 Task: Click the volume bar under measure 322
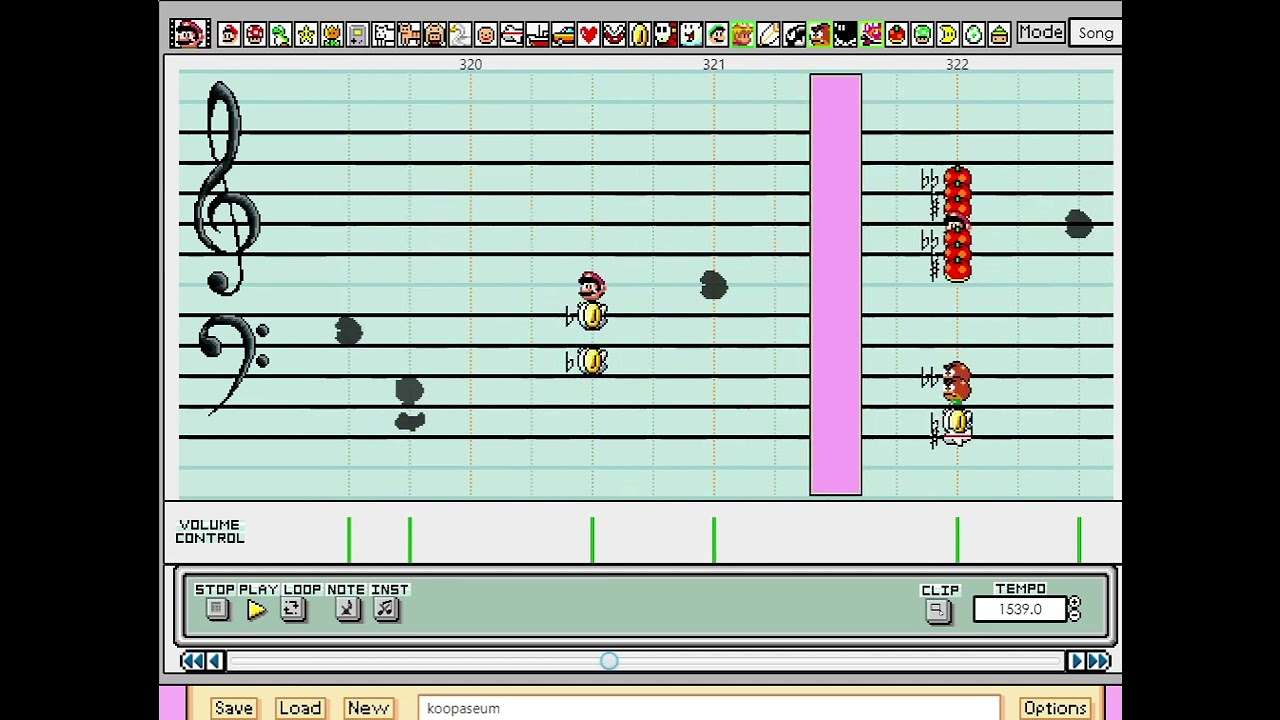point(957,540)
